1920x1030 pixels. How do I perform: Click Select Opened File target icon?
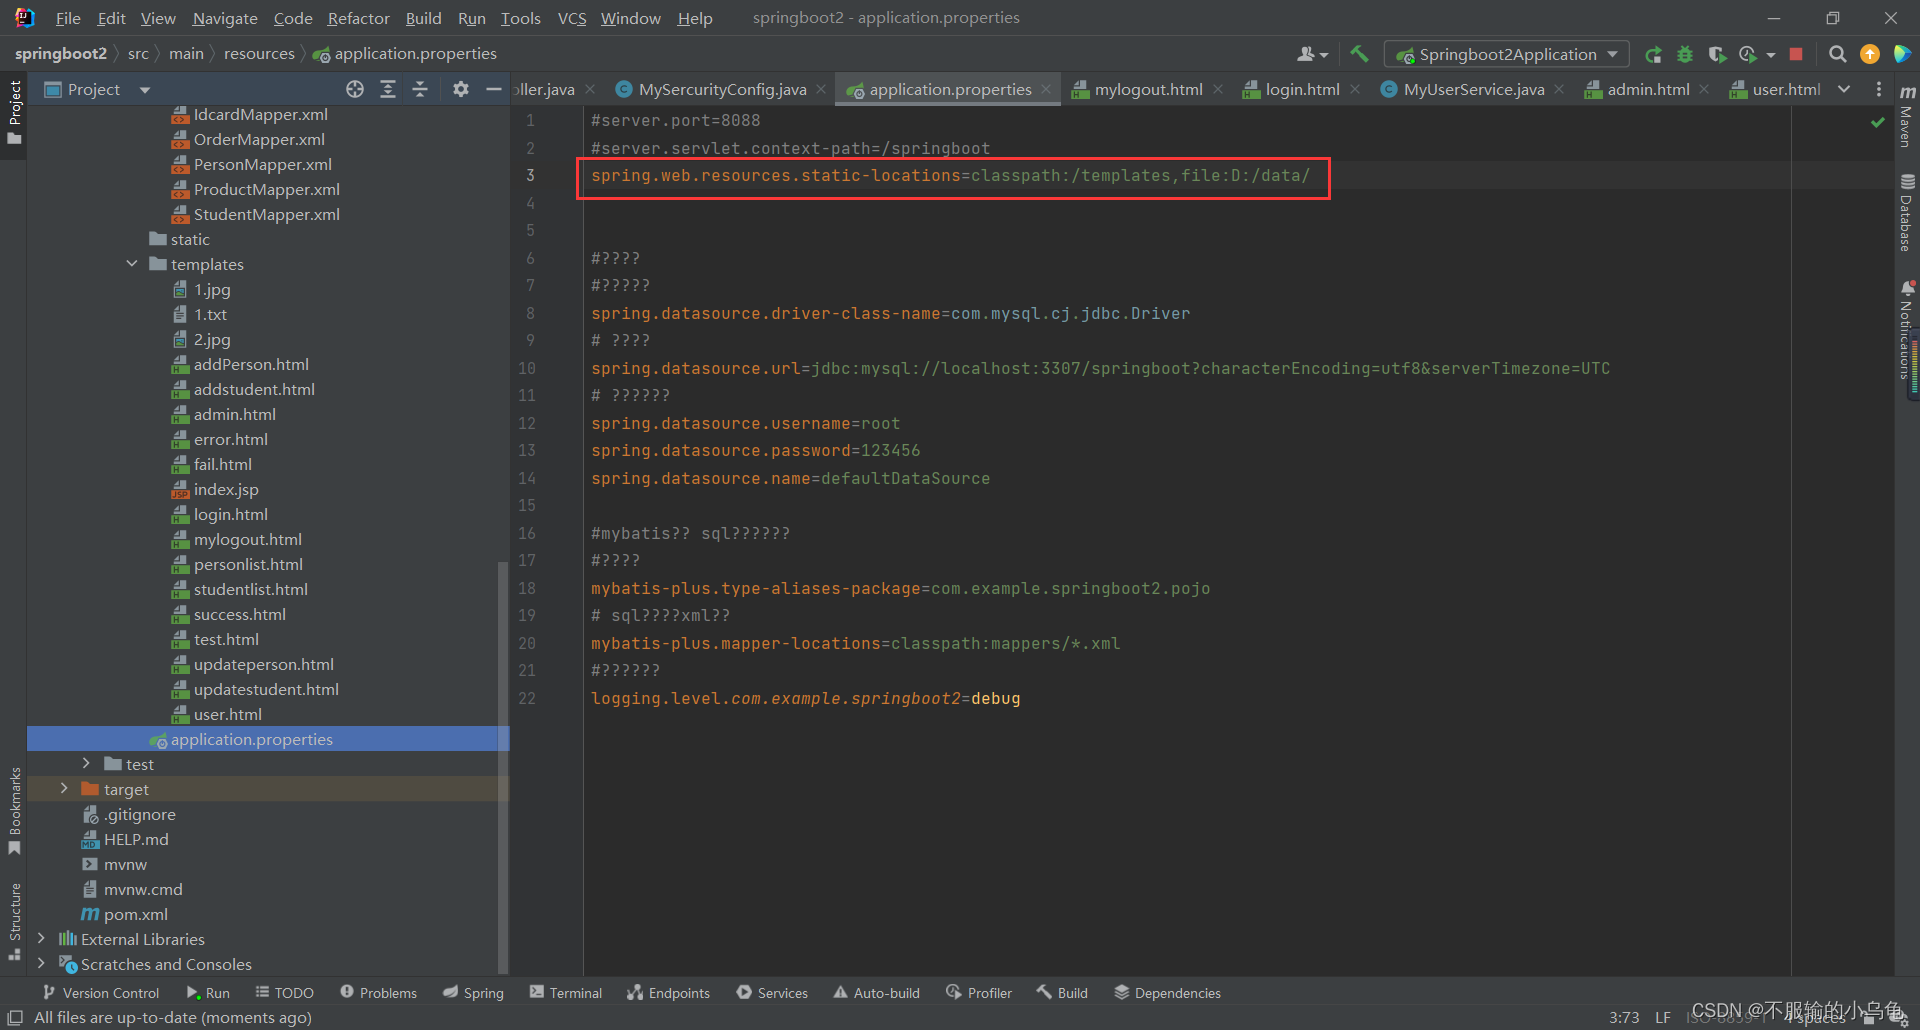[x=355, y=89]
